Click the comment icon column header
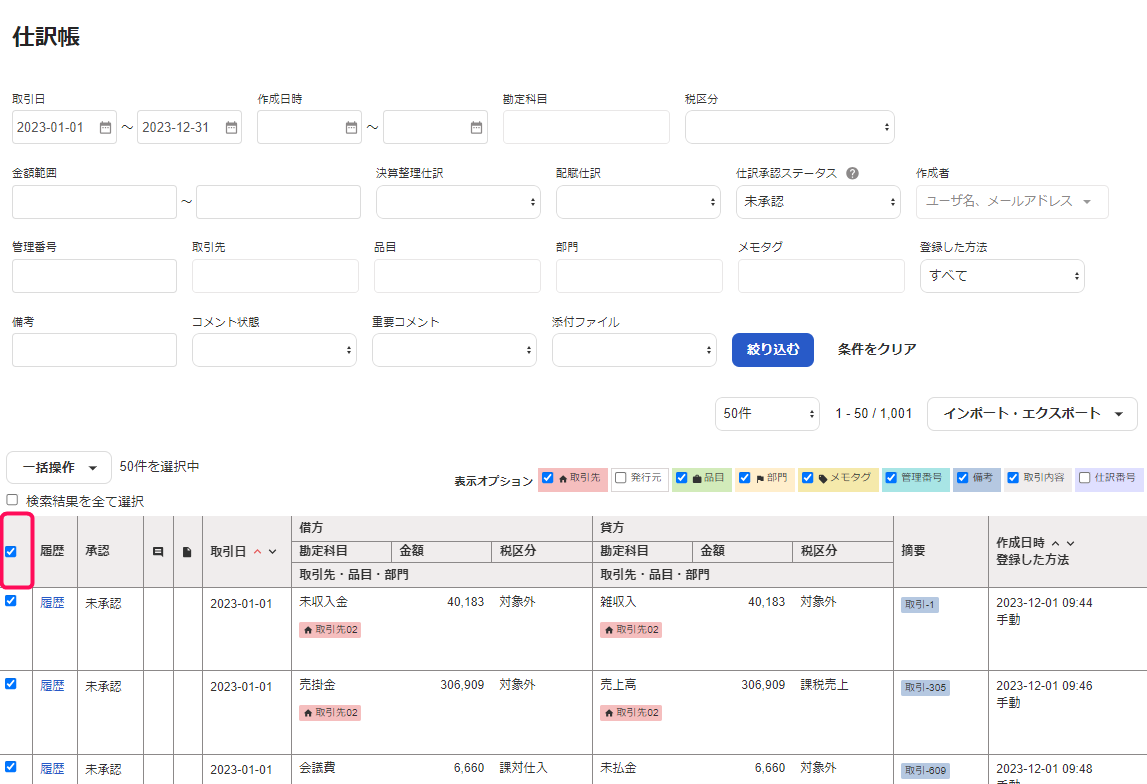This screenshot has width=1147, height=784. 158,552
